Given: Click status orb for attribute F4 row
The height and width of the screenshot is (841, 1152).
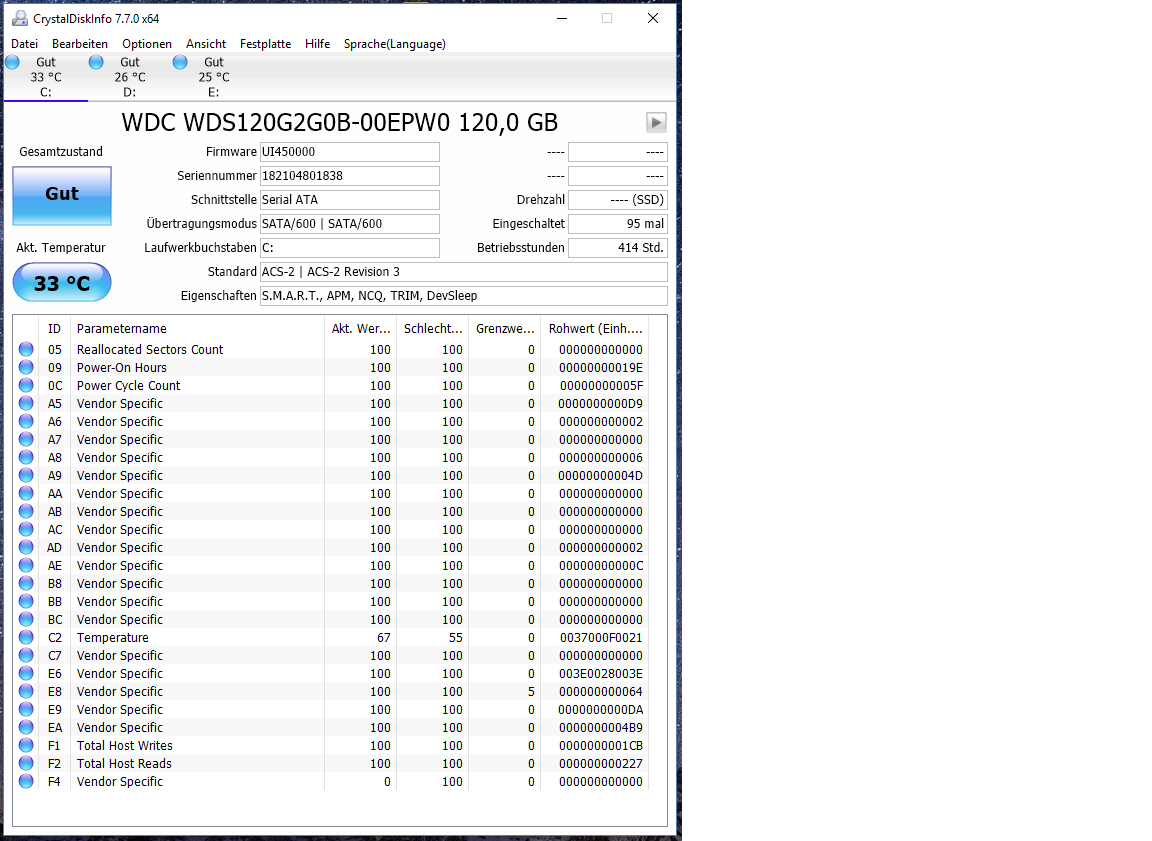Looking at the screenshot, I should [x=26, y=781].
